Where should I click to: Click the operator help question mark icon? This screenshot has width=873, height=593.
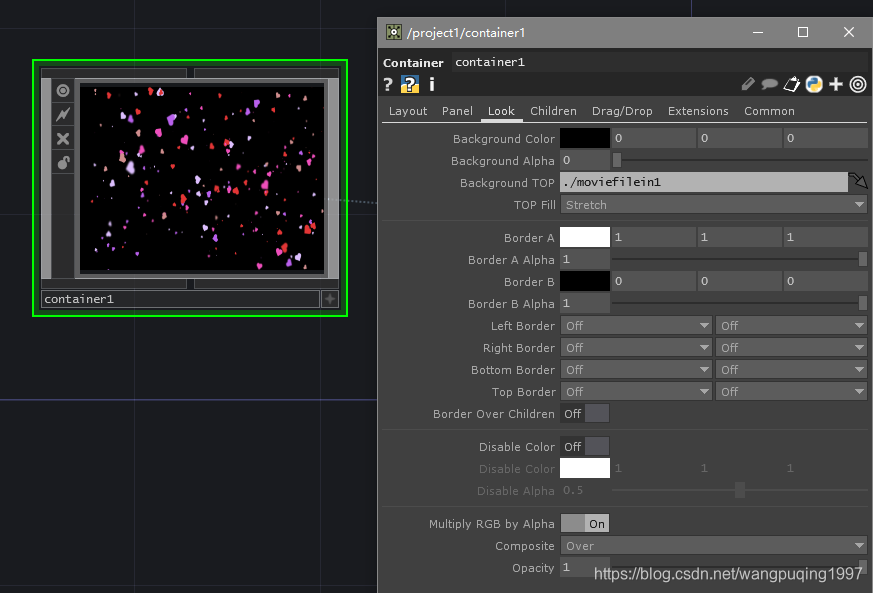tap(388, 85)
